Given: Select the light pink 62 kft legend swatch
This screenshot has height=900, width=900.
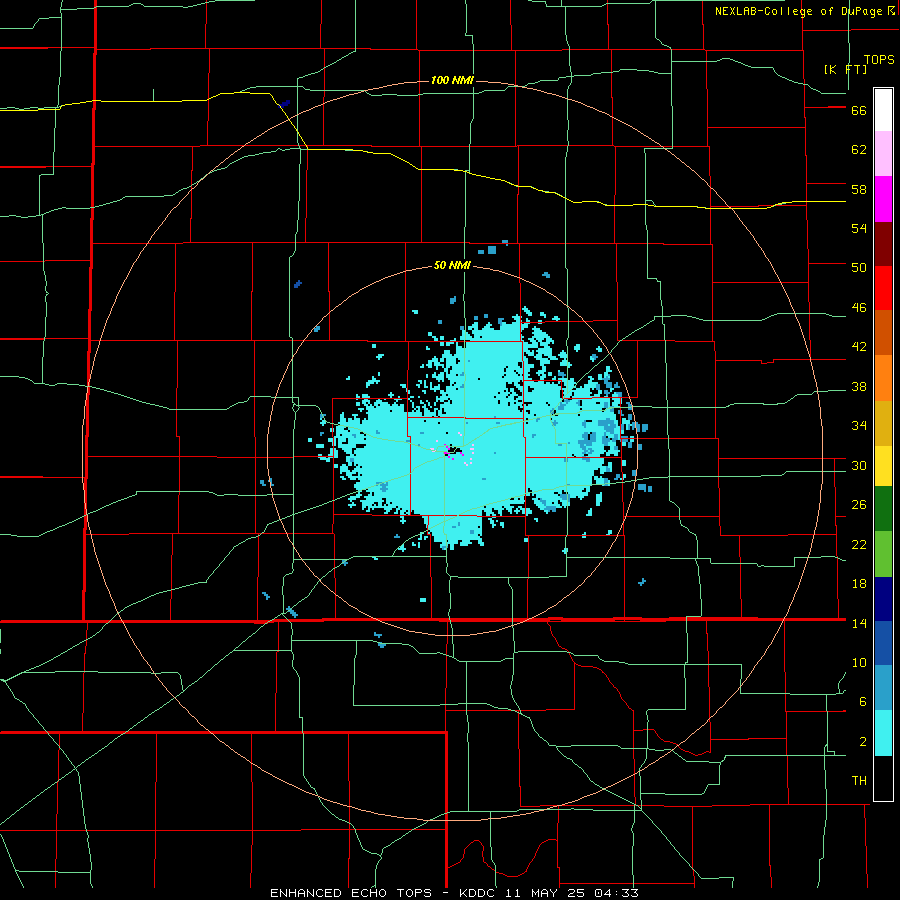Looking at the screenshot, I should tap(883, 154).
